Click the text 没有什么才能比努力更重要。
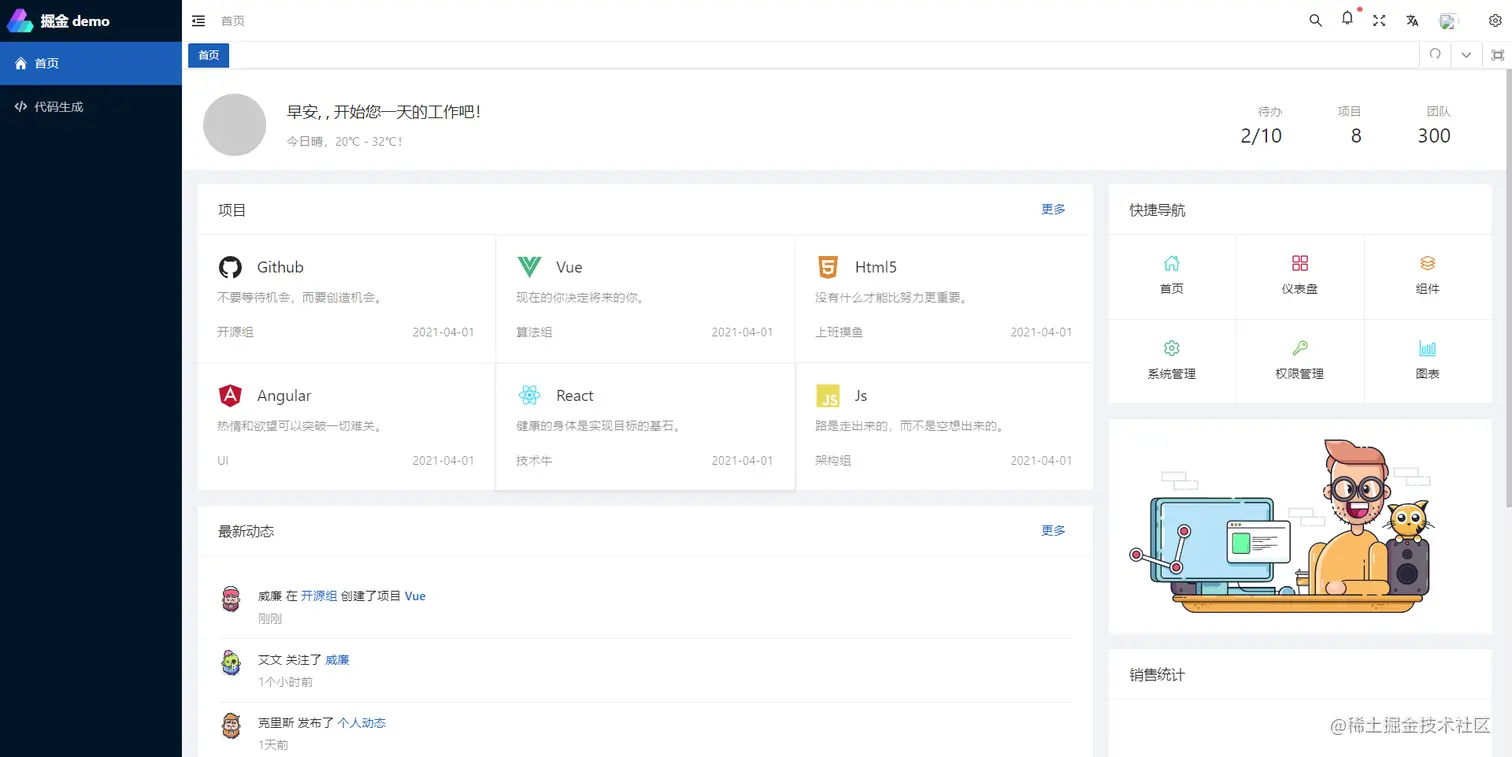This screenshot has height=757, width=1512. click(x=891, y=298)
